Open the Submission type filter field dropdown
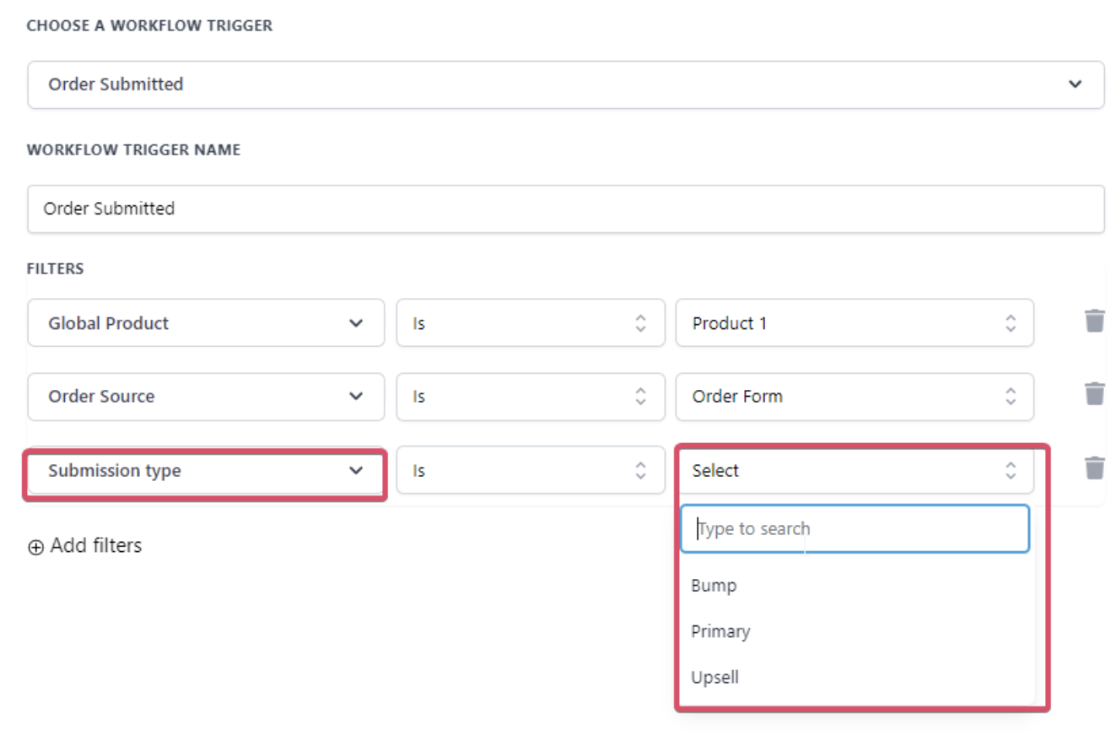This screenshot has width=1116, height=738. [x=205, y=470]
